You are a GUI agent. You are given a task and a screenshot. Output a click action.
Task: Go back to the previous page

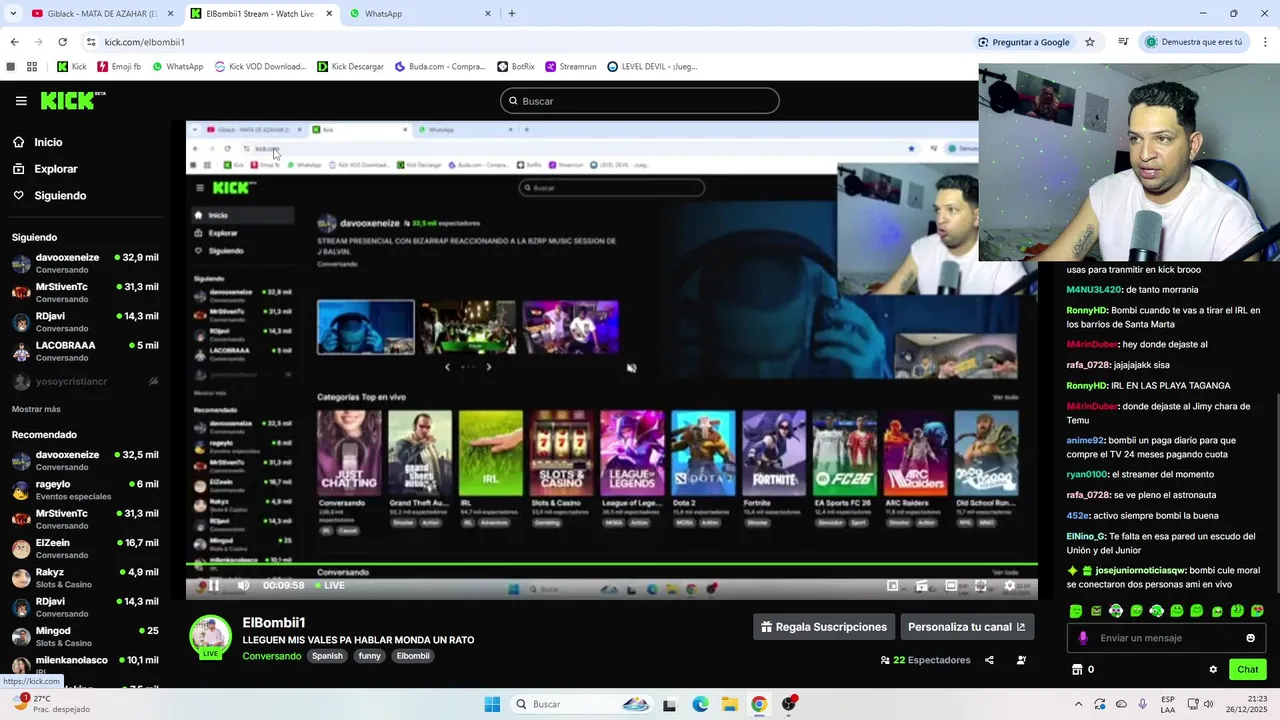[x=14, y=42]
